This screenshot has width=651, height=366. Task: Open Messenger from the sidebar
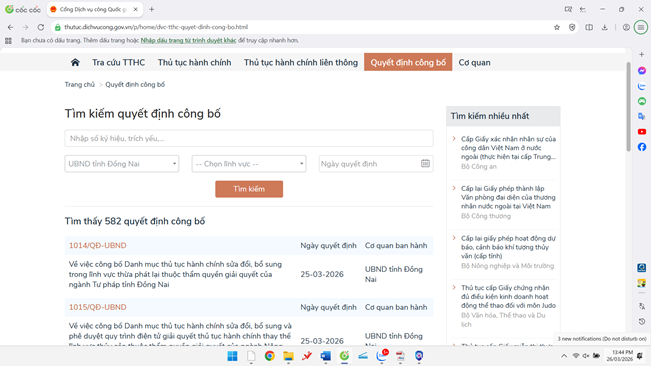pyautogui.click(x=642, y=71)
